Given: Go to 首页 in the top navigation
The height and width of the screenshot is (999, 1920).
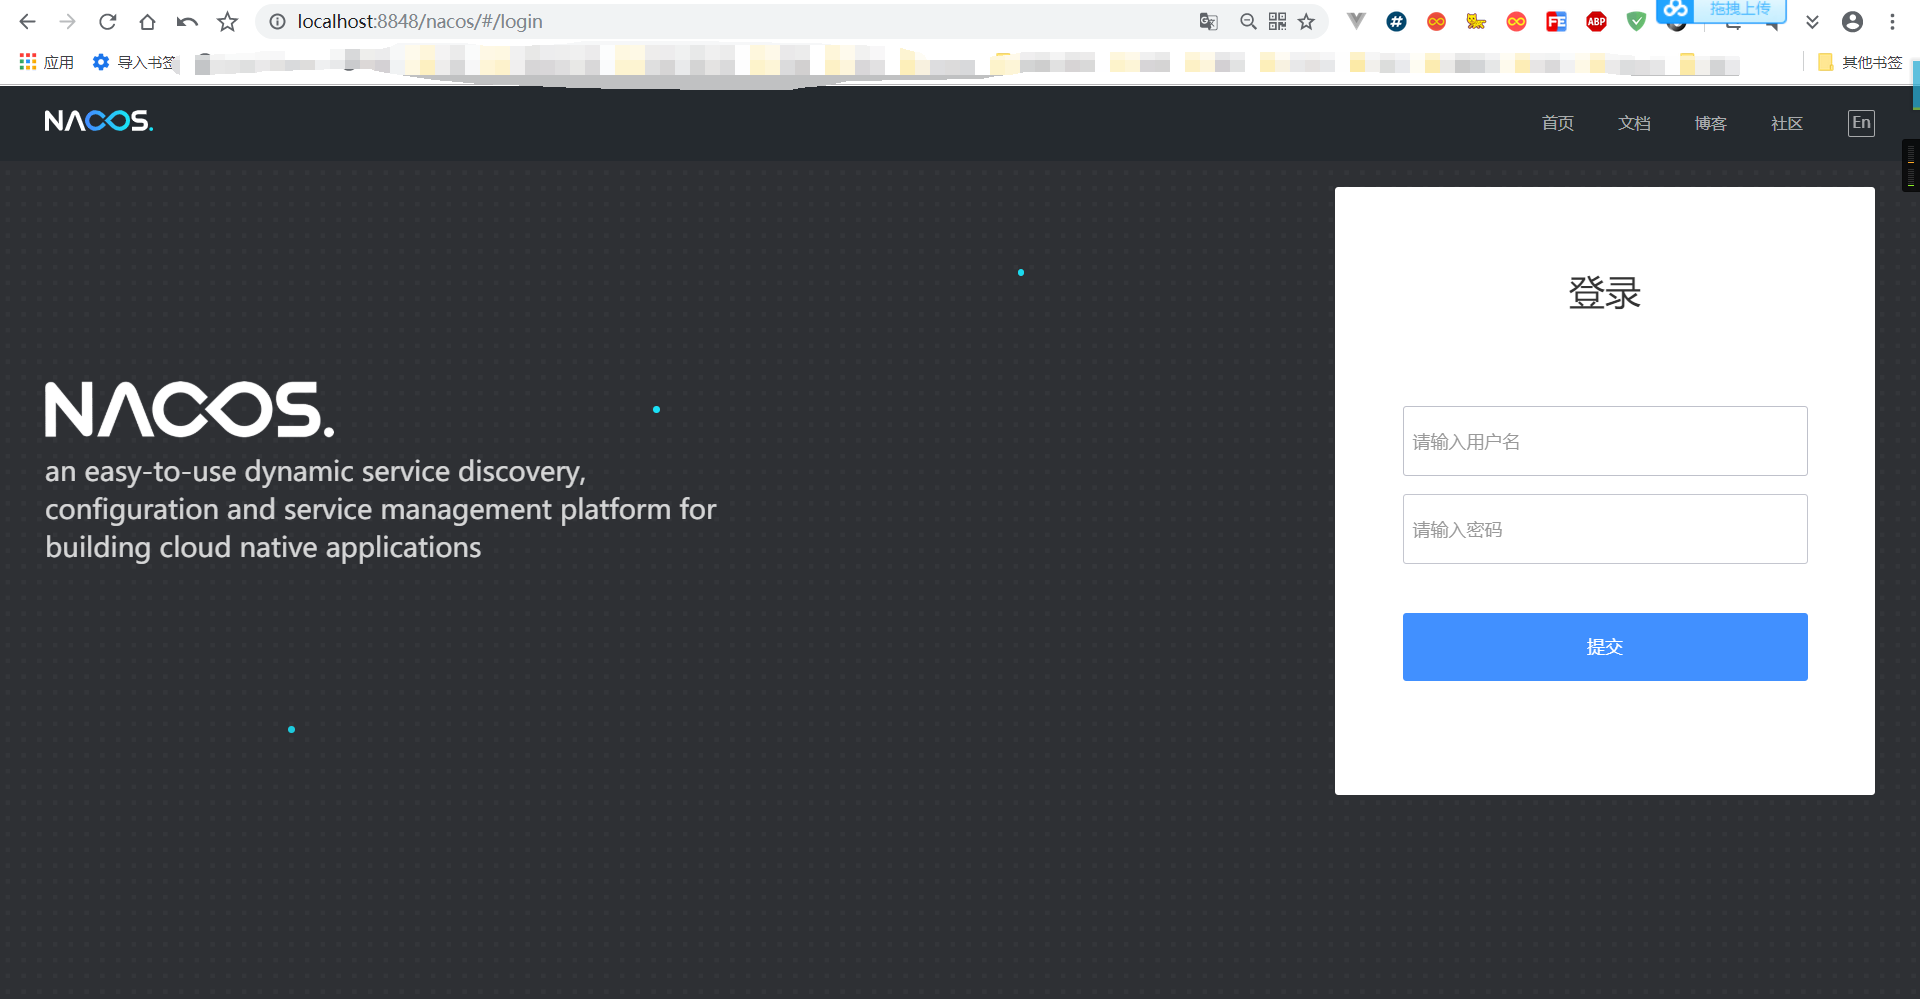Looking at the screenshot, I should 1558,123.
